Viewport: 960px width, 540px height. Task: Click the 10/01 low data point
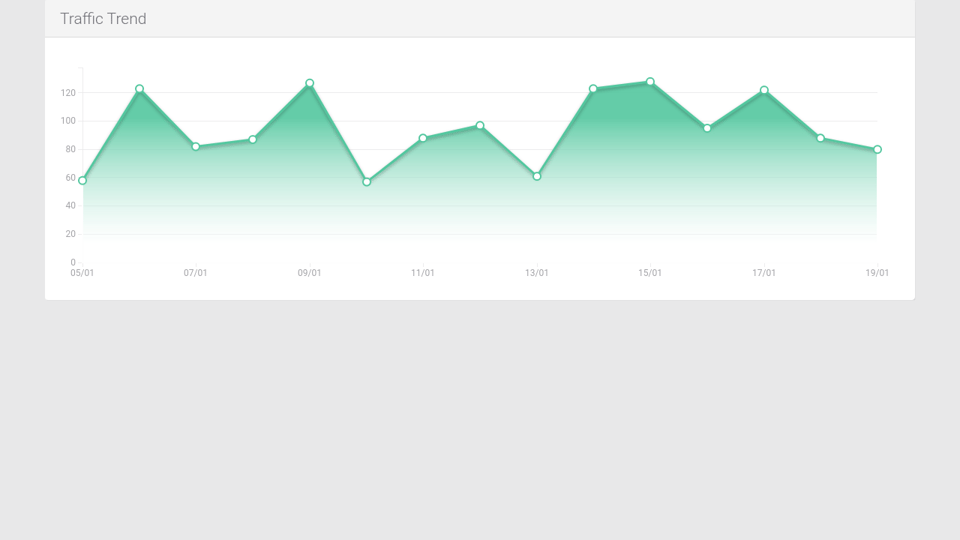tap(367, 182)
